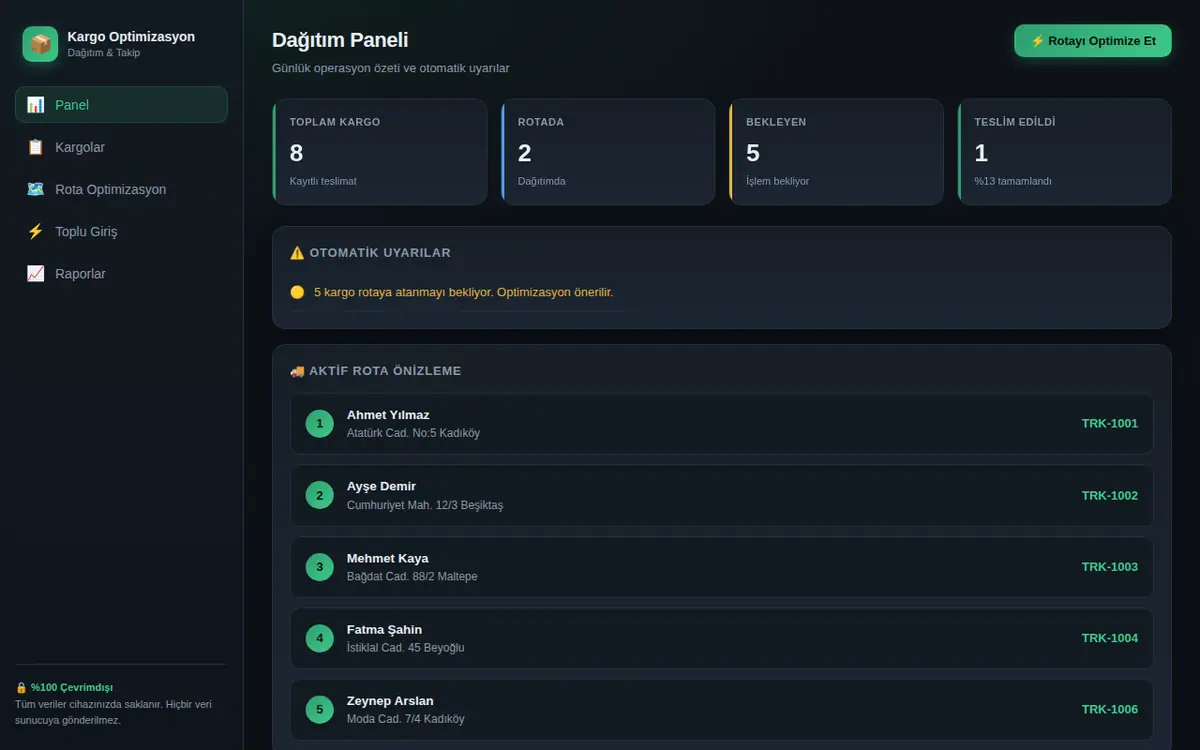Select the Ayşe Demir recipient name
Image resolution: width=1200 pixels, height=750 pixels.
point(381,487)
